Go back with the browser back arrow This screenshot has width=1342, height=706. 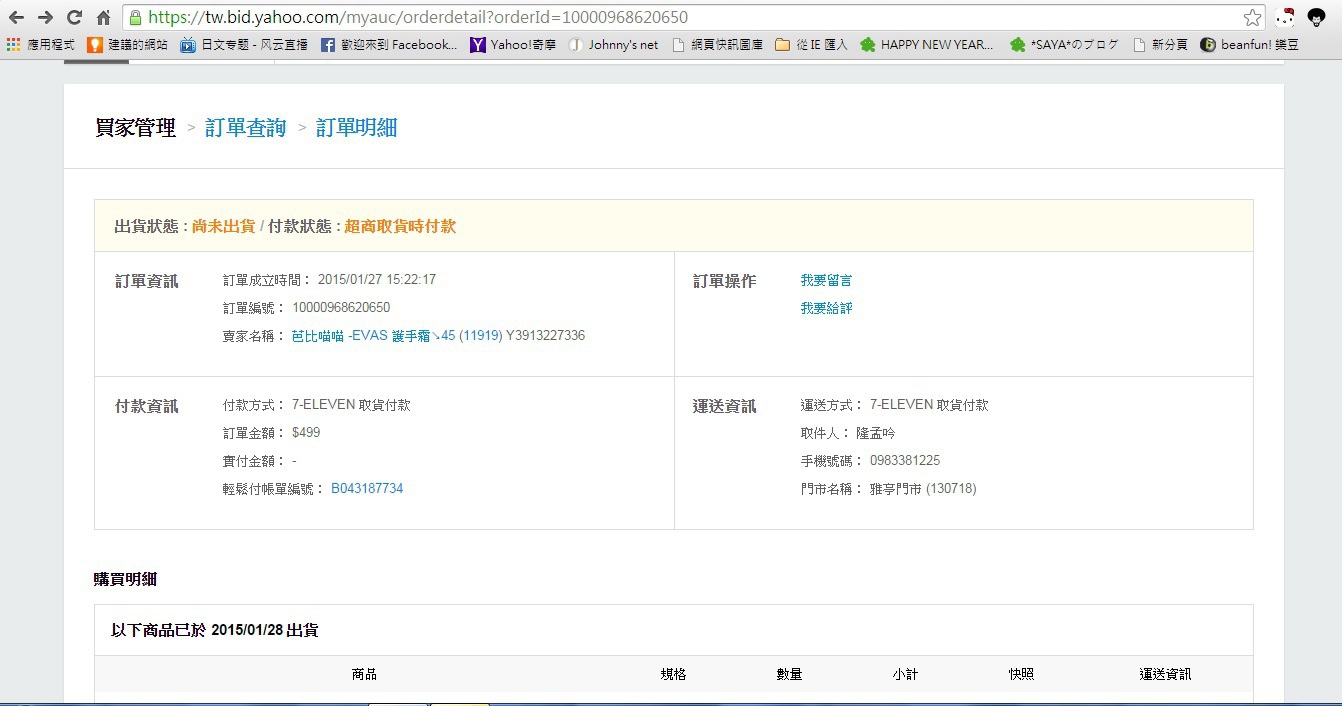point(16,17)
